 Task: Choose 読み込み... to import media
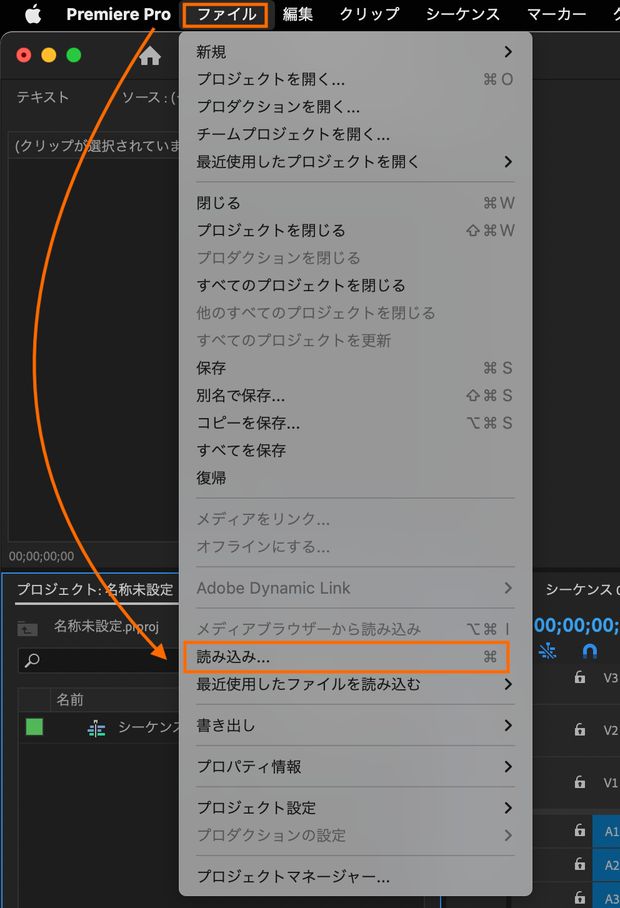point(346,657)
